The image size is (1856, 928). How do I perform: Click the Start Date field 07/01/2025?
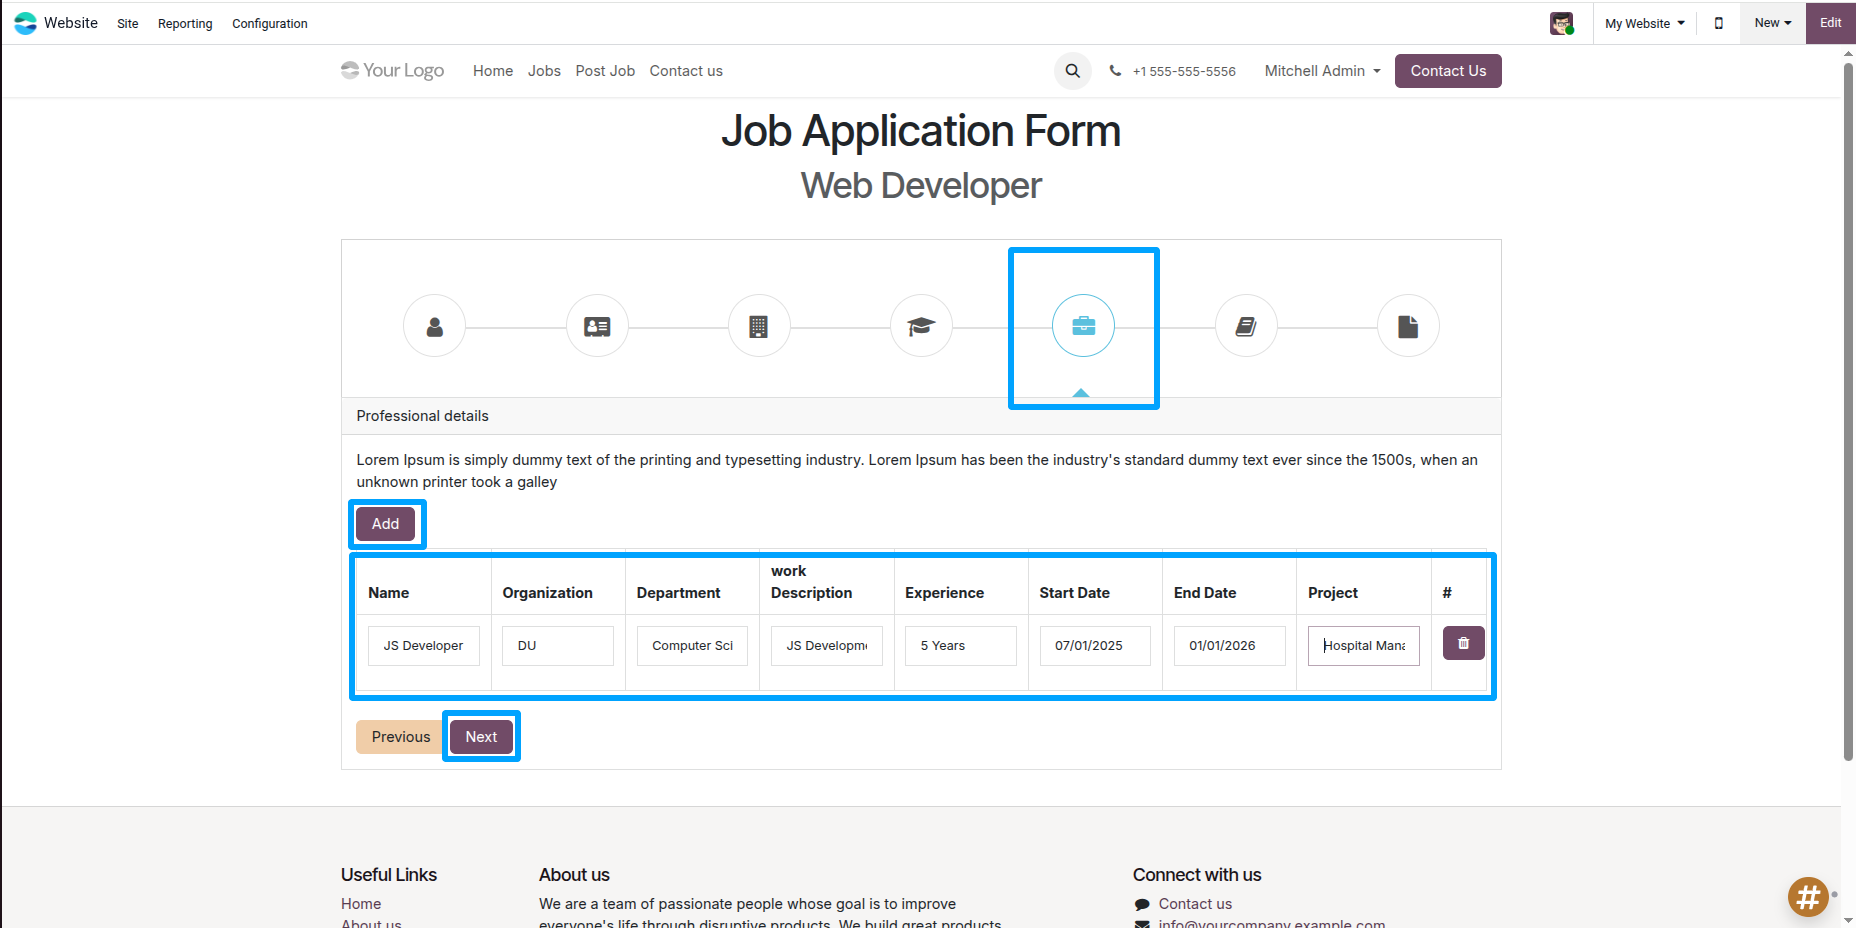[x=1095, y=646]
